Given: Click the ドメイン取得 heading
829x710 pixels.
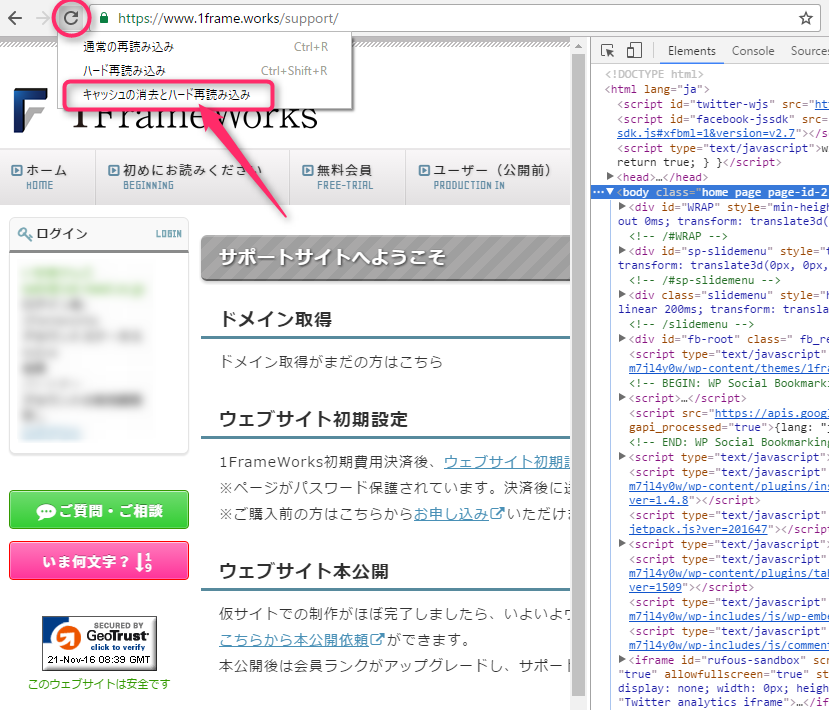Looking at the screenshot, I should point(275,319).
